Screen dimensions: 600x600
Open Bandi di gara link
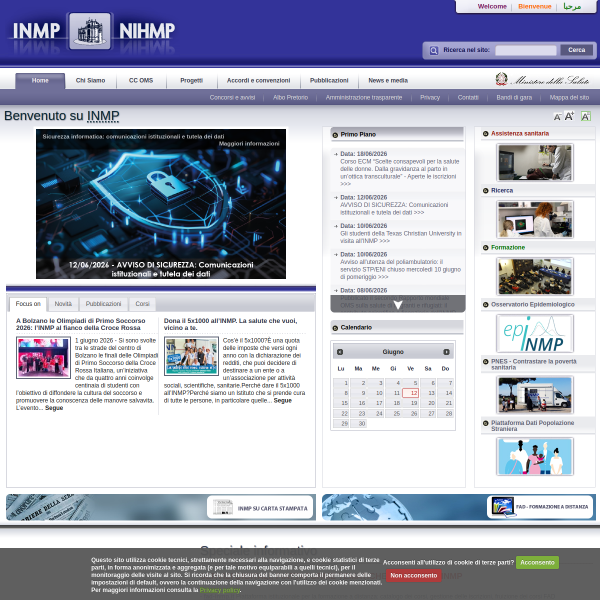click(514, 98)
